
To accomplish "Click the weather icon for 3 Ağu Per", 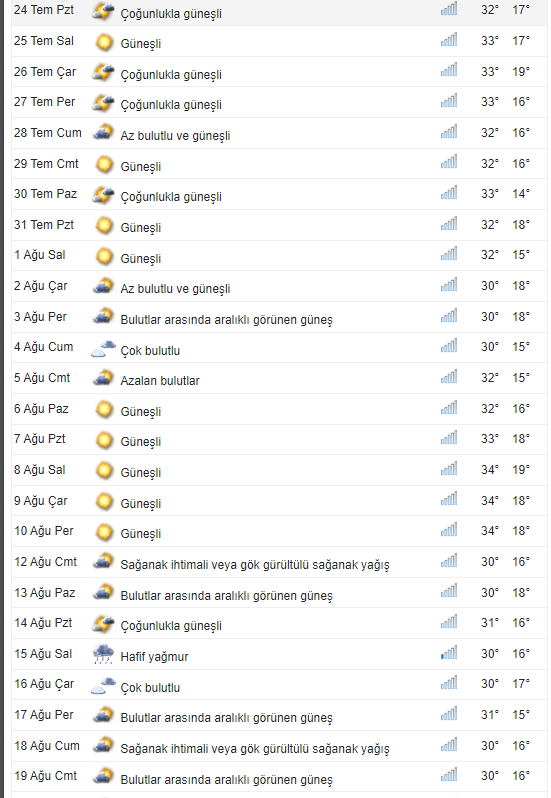I will pos(103,317).
